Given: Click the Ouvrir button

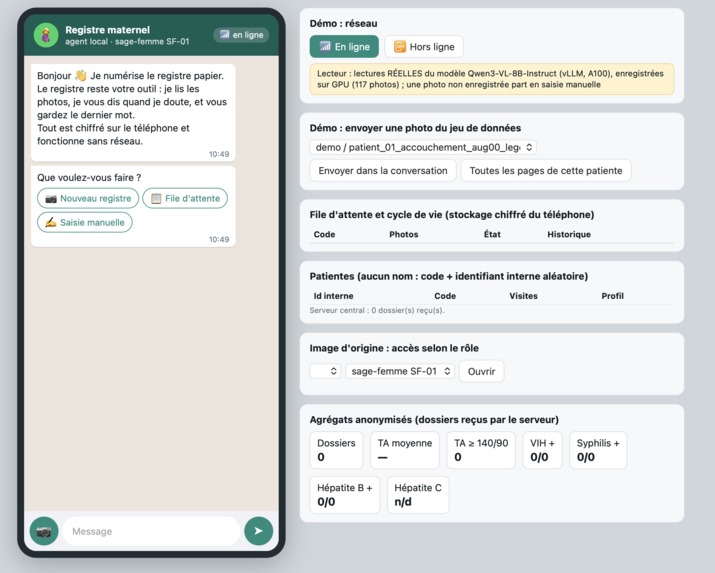Looking at the screenshot, I should coord(482,371).
